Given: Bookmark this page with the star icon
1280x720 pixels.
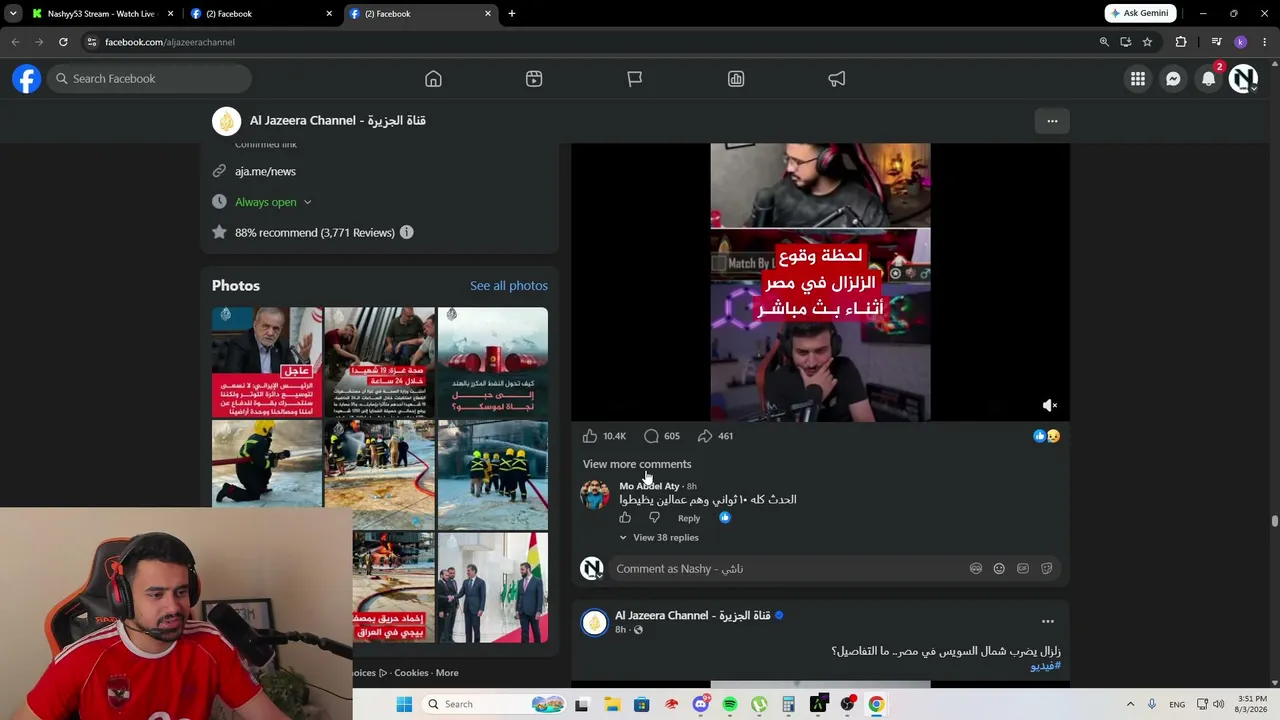Looking at the screenshot, I should pyautogui.click(x=1147, y=42).
